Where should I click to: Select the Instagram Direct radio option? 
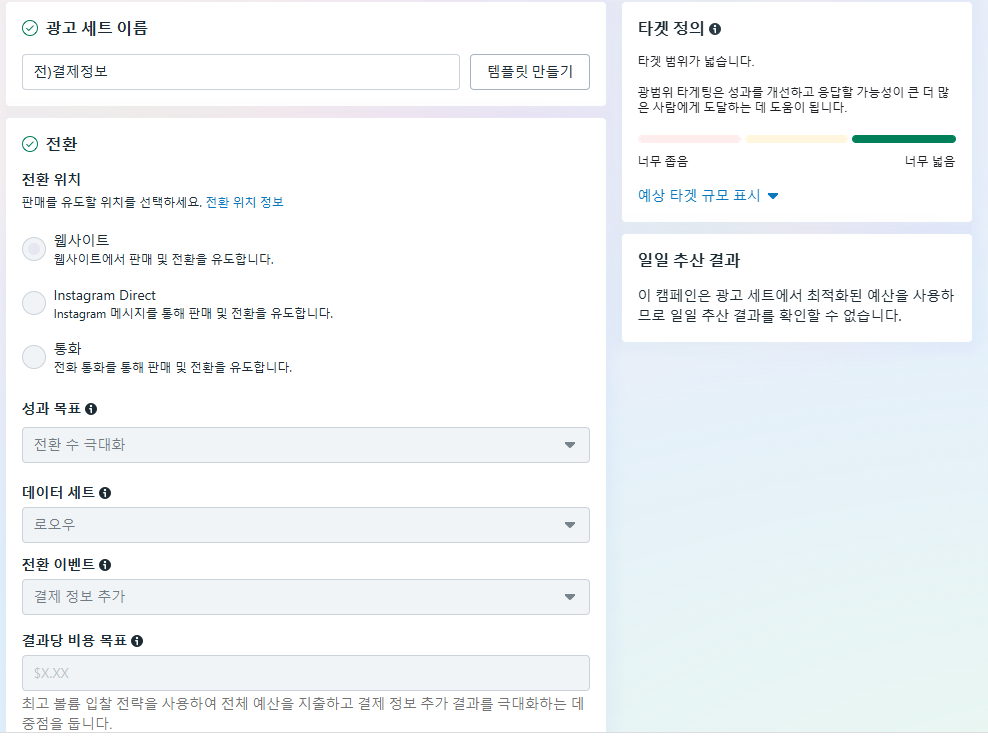(x=34, y=303)
